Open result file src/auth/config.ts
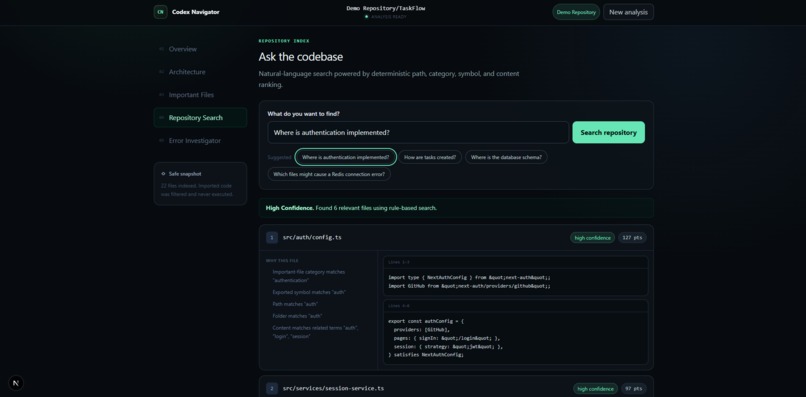Viewport: 806px width, 397px height. point(312,238)
